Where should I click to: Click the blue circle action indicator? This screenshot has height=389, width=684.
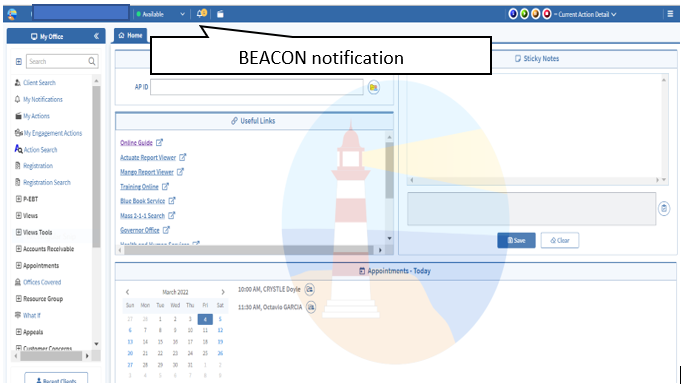(513, 14)
